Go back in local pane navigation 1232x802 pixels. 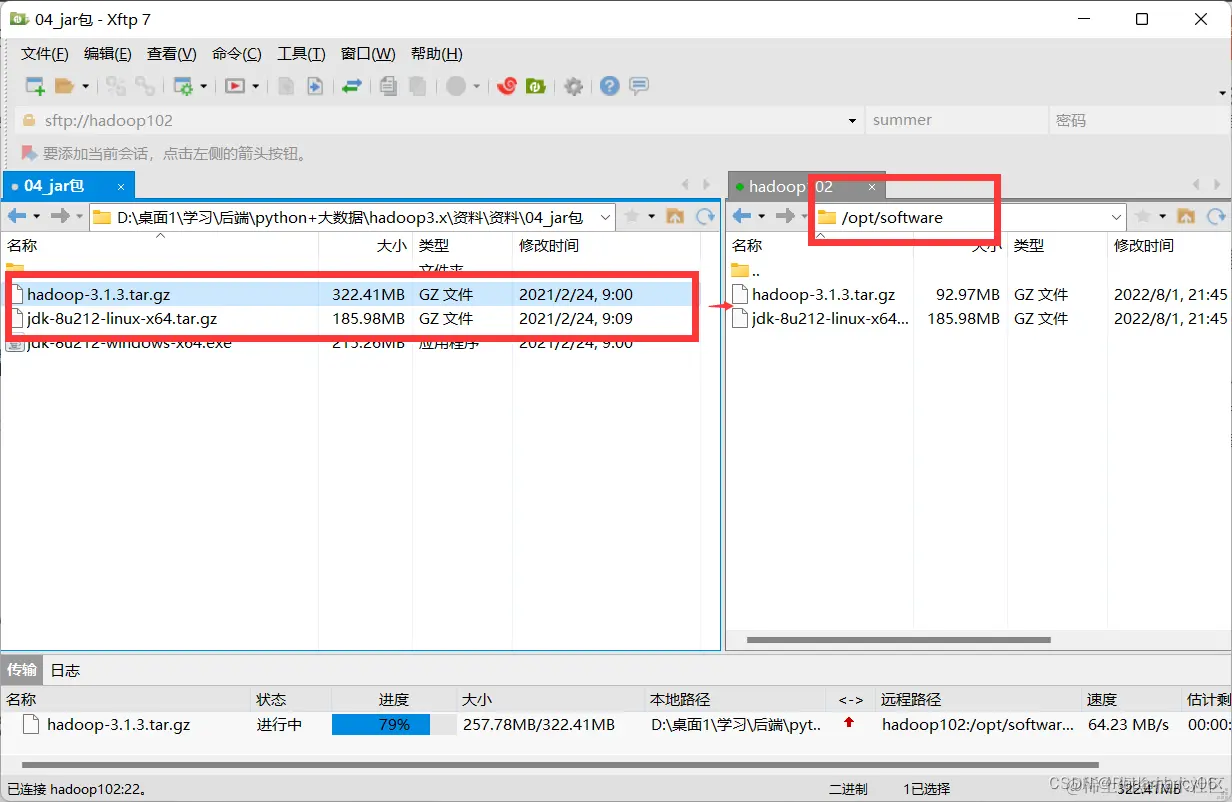pos(17,216)
